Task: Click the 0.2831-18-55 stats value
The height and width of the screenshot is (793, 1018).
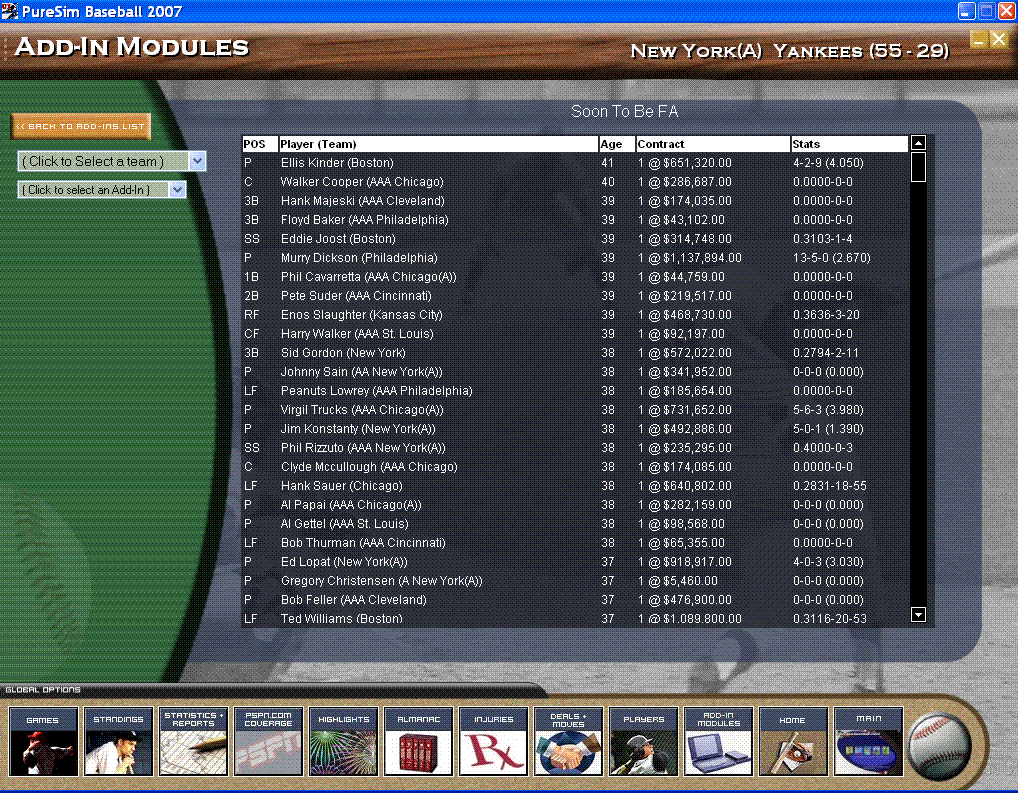Action: tap(830, 486)
